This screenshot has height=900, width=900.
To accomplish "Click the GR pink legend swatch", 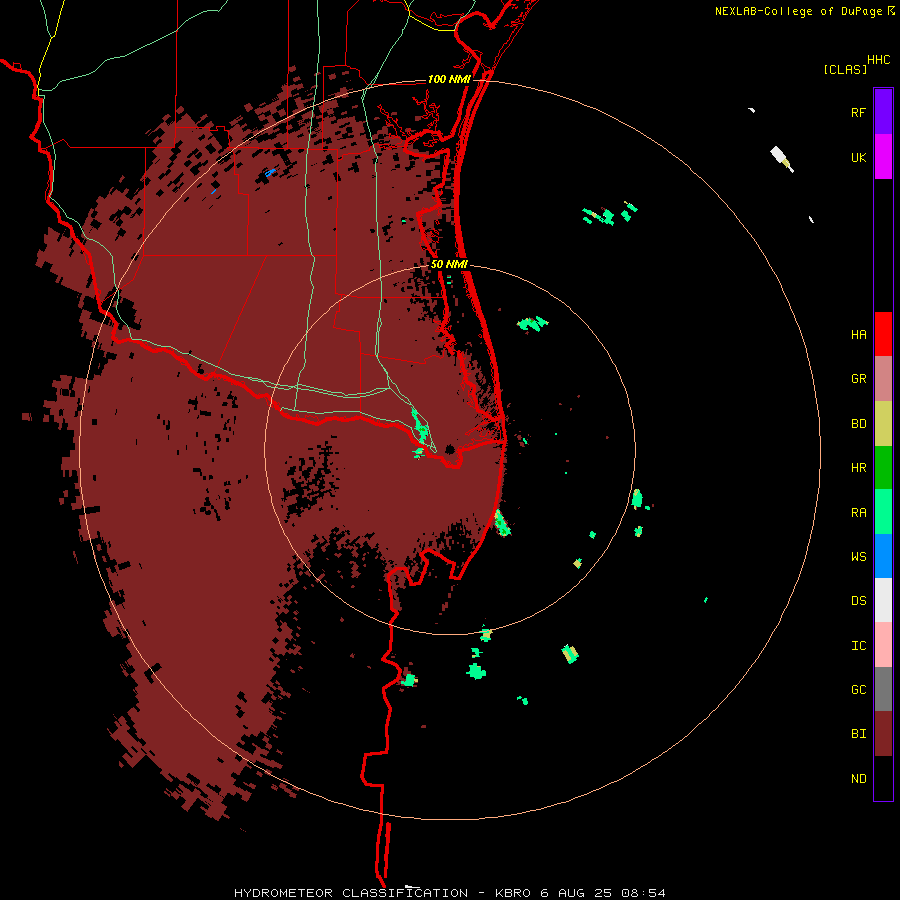I will pyautogui.click(x=883, y=379).
